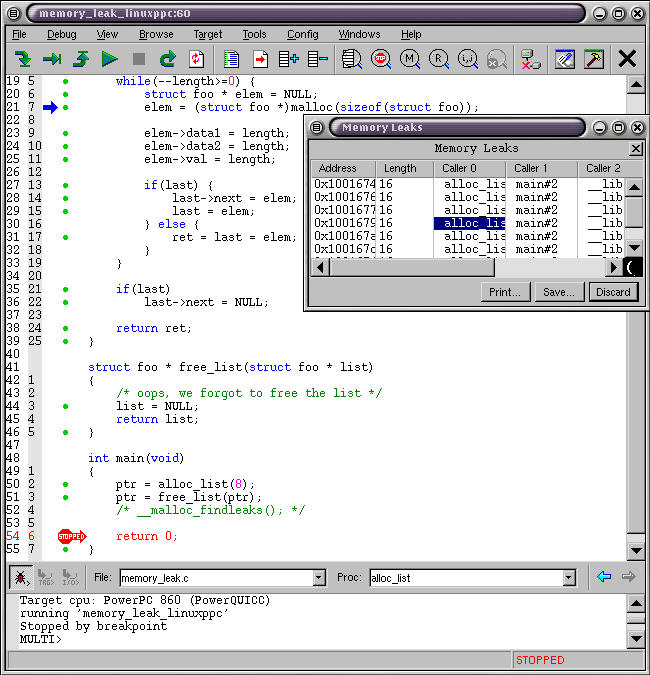The width and height of the screenshot is (650, 675).
Task: Open the Target menu
Action: [x=208, y=34]
